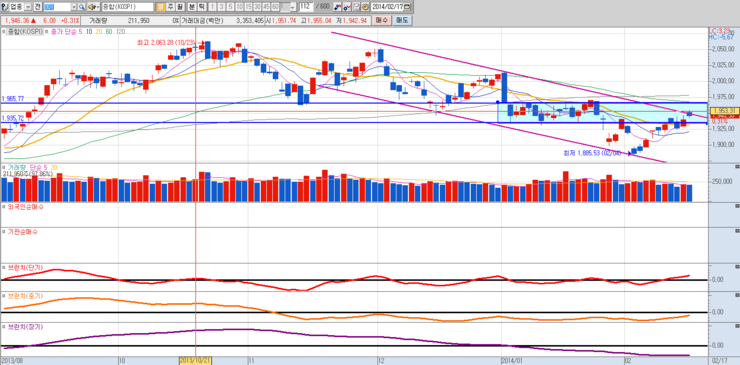Click the small square icon of price panel

click(x=3, y=32)
